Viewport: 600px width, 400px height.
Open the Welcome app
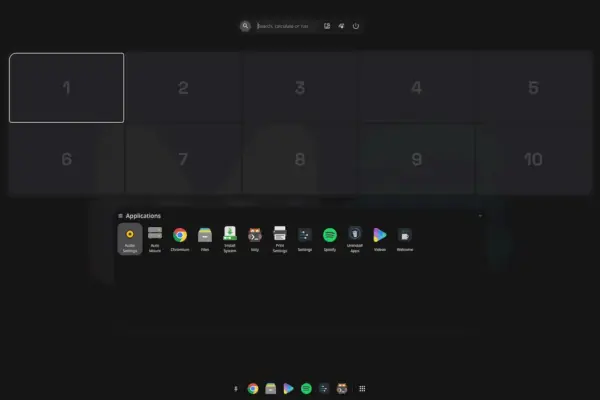click(405, 239)
